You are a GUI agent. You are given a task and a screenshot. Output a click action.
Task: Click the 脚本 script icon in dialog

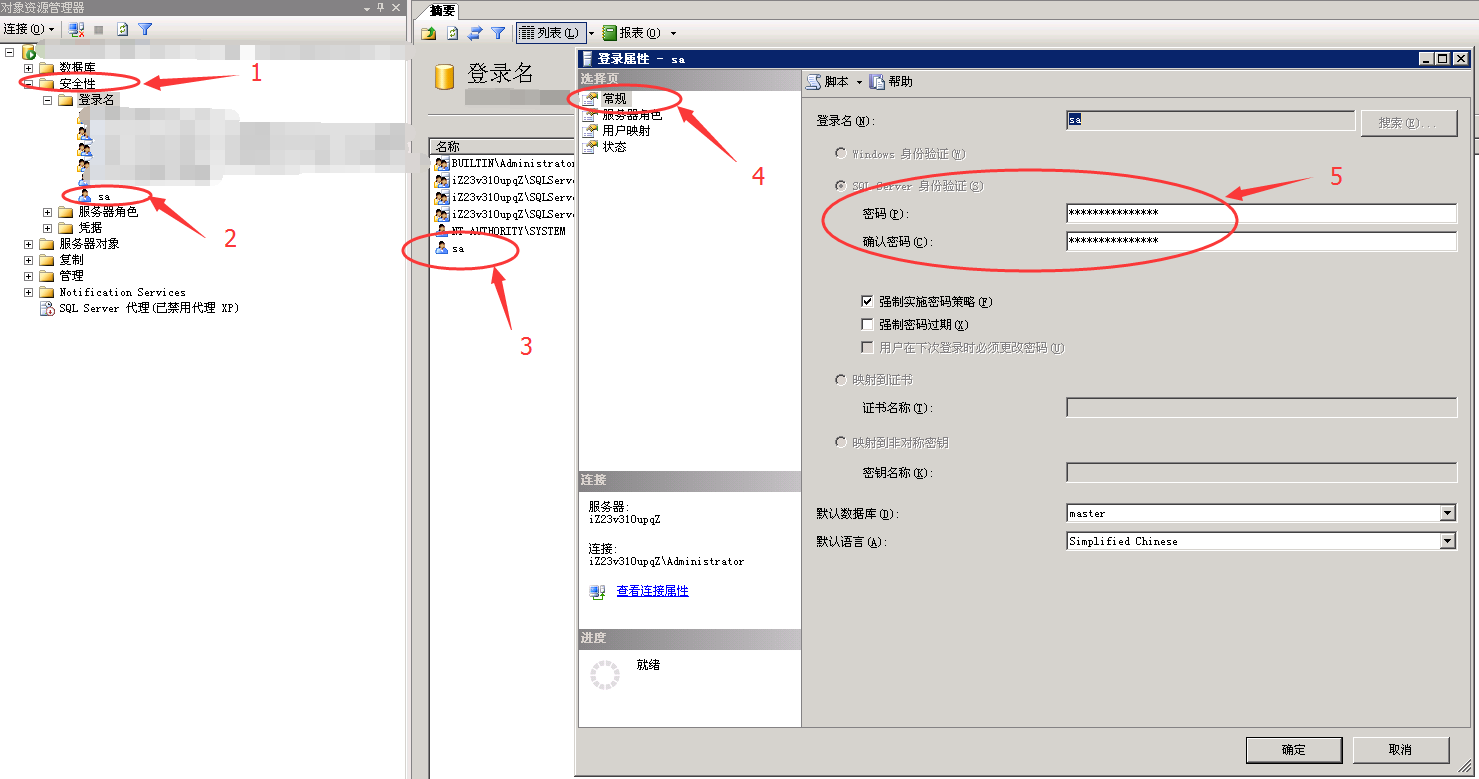tap(814, 82)
